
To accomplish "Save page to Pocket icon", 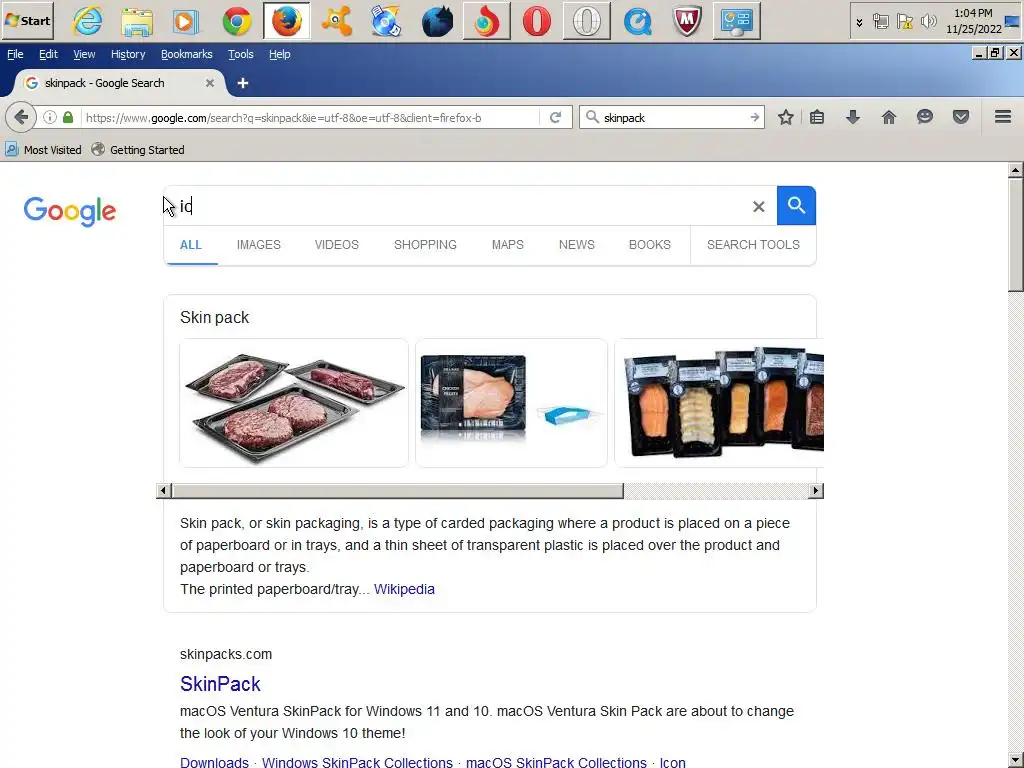I will tap(961, 118).
